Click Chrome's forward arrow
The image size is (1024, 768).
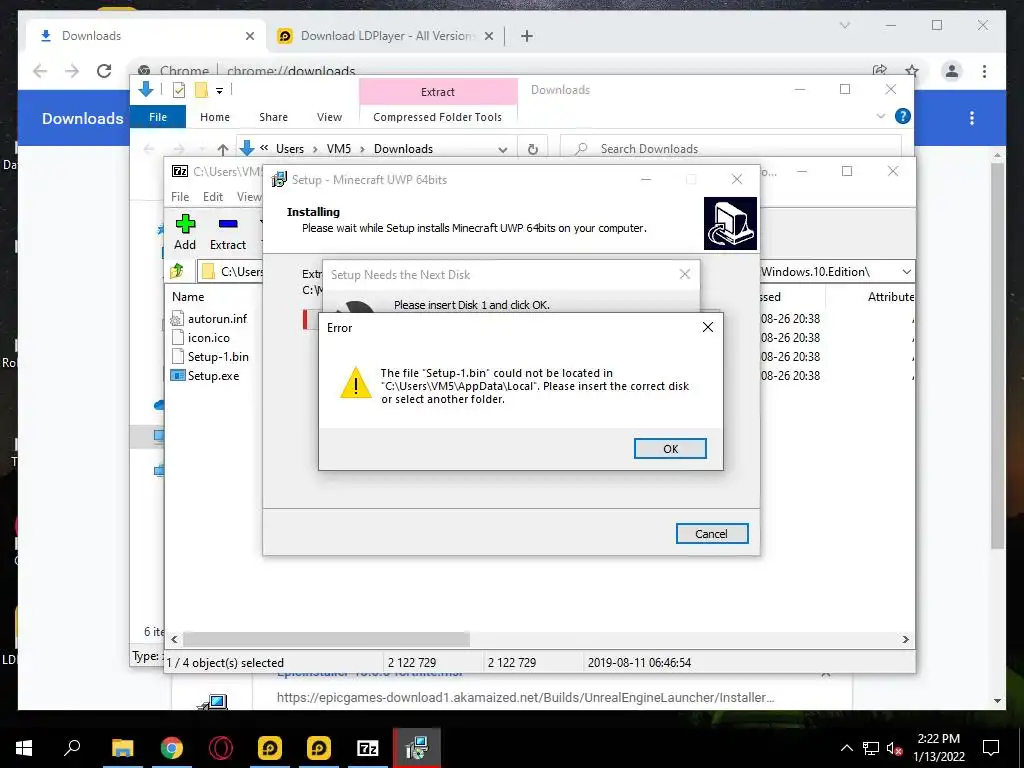pos(72,71)
